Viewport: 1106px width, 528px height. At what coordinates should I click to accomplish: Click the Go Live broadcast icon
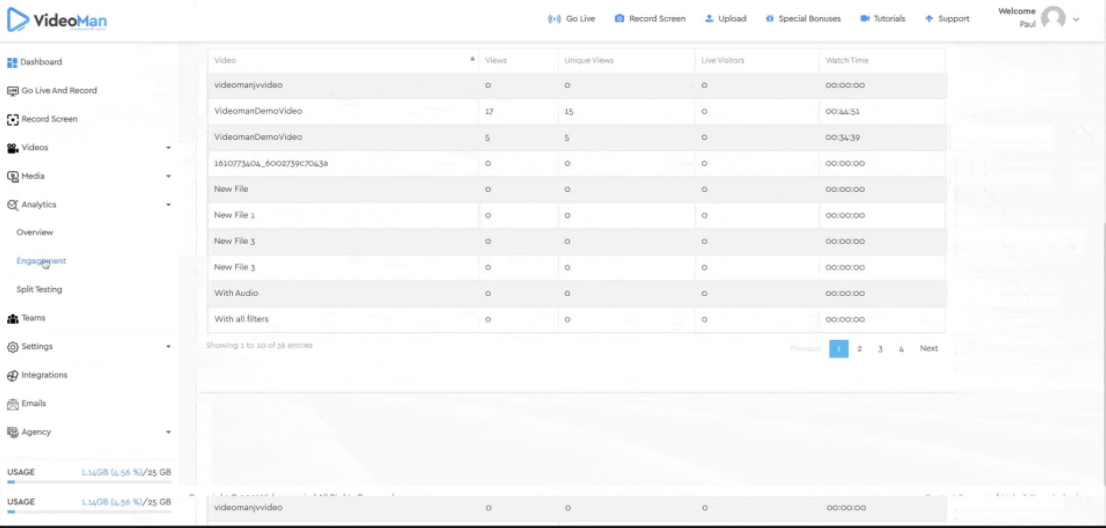[x=554, y=19]
